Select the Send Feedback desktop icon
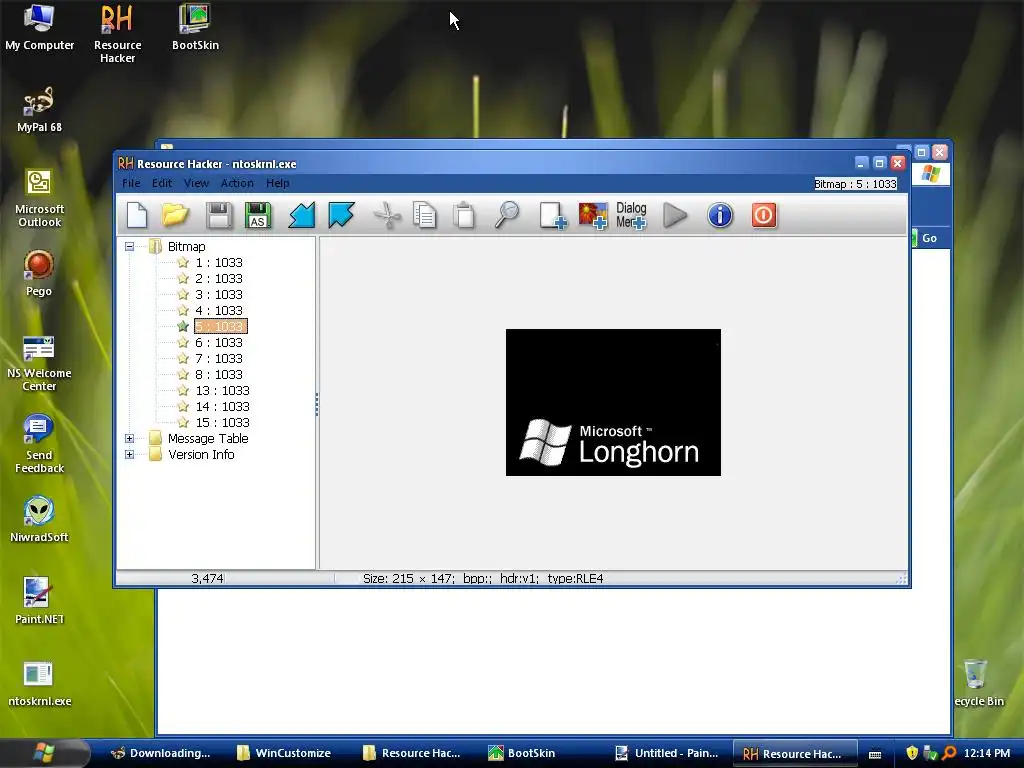 [39, 445]
